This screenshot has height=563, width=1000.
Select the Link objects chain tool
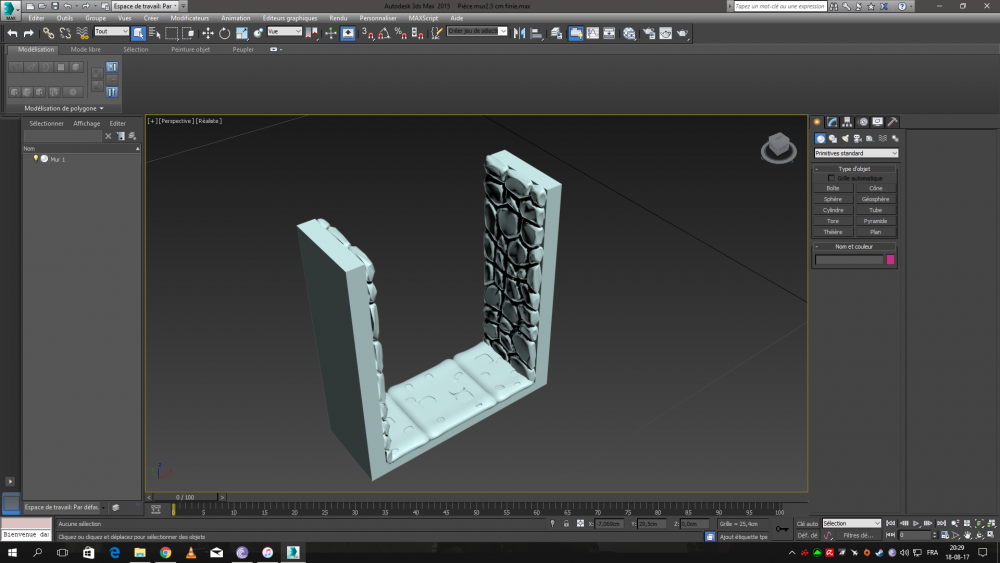(48, 33)
